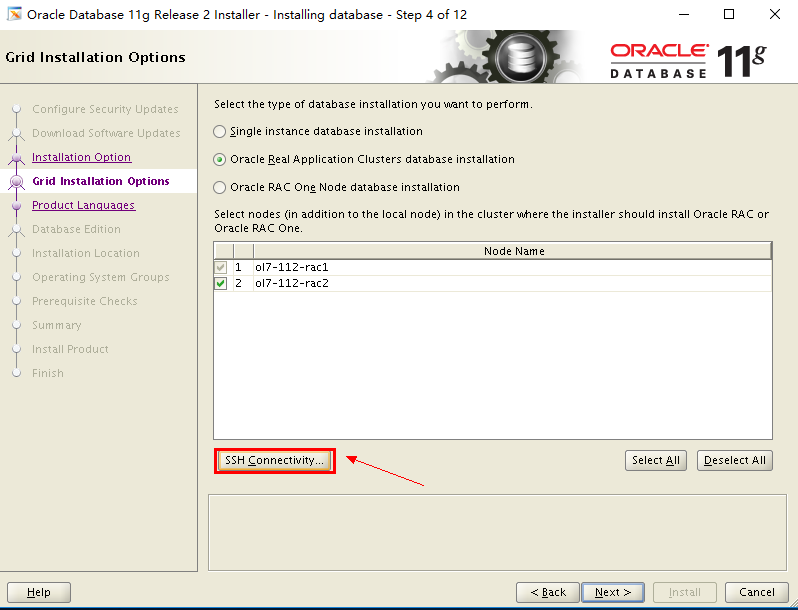This screenshot has width=798, height=610.
Task: Toggle checkbox for node ol7-112-rac2
Action: click(x=220, y=283)
